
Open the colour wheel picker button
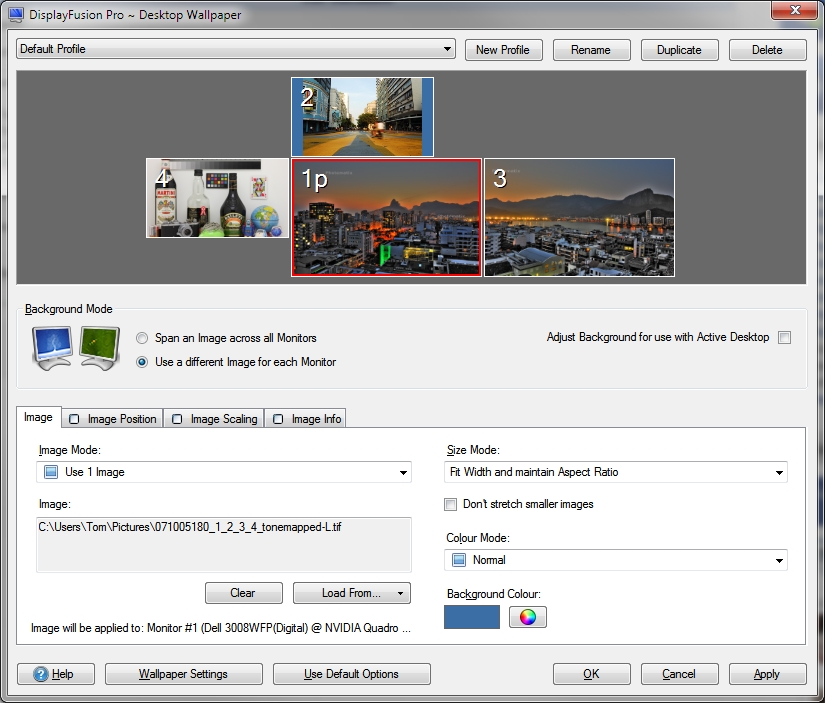[x=528, y=617]
